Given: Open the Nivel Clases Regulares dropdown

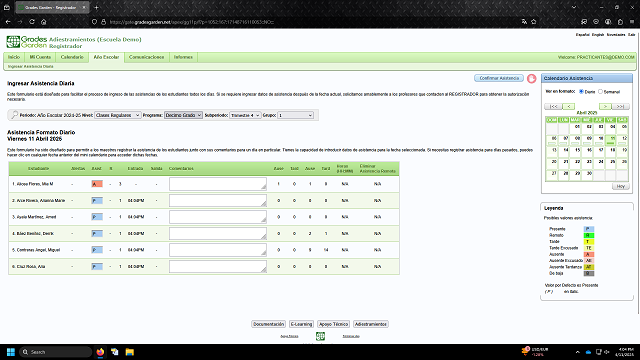Looking at the screenshot, I should tap(118, 115).
